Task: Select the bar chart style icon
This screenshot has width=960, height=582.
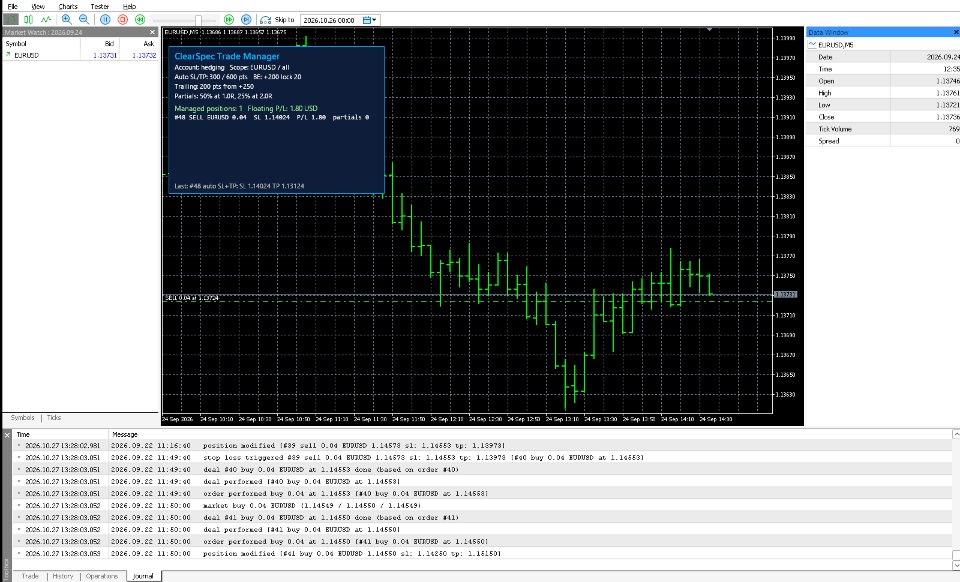Action: click(x=11, y=20)
